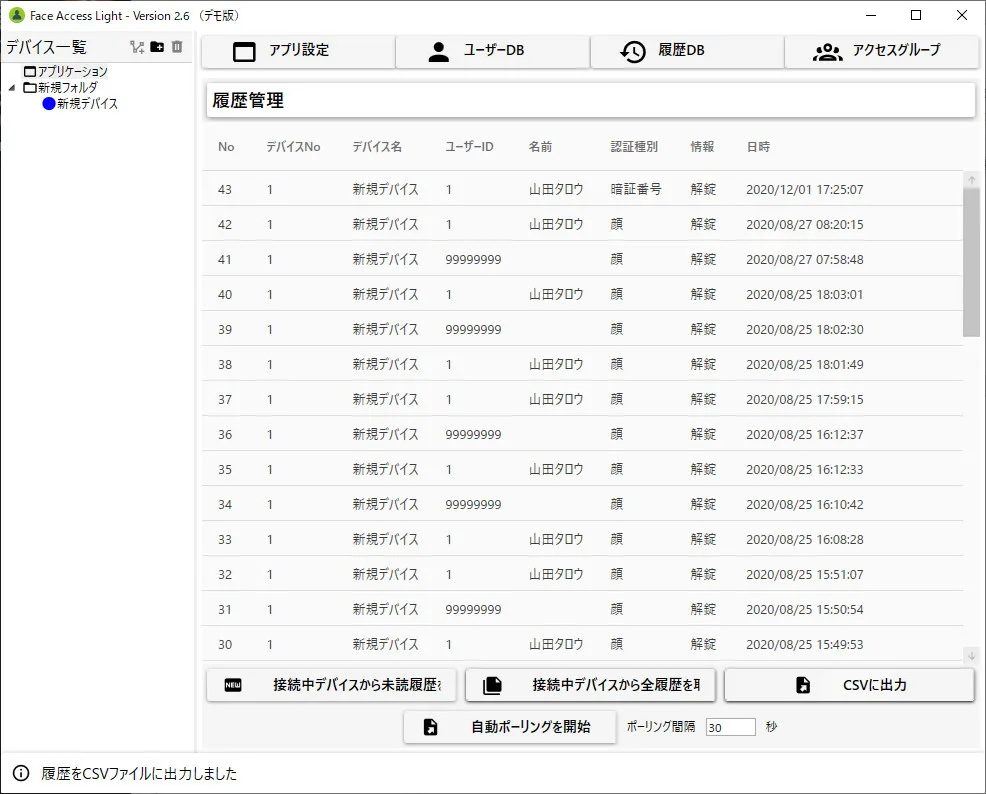Click the add device icon in デバイス一覧

click(x=137, y=47)
